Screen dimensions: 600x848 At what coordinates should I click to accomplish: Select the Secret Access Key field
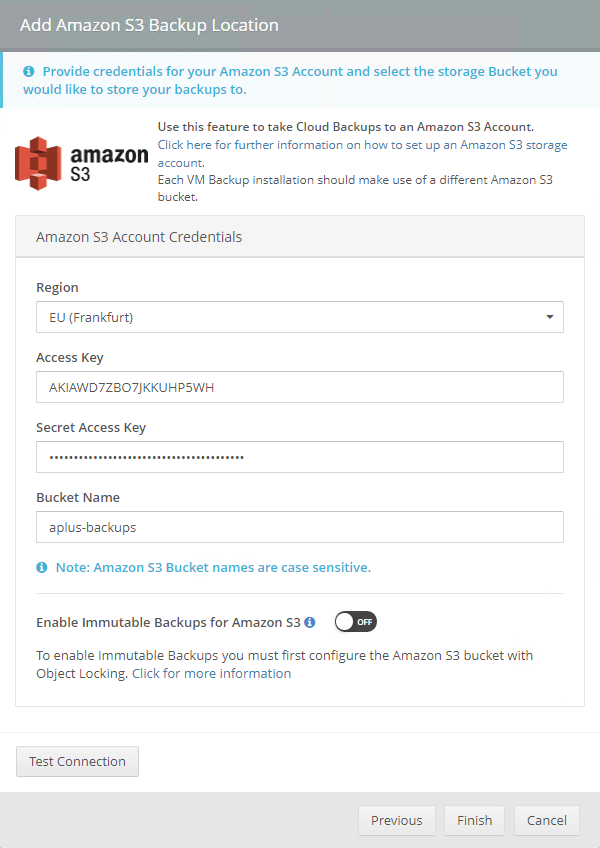pyautogui.click(x=300, y=456)
